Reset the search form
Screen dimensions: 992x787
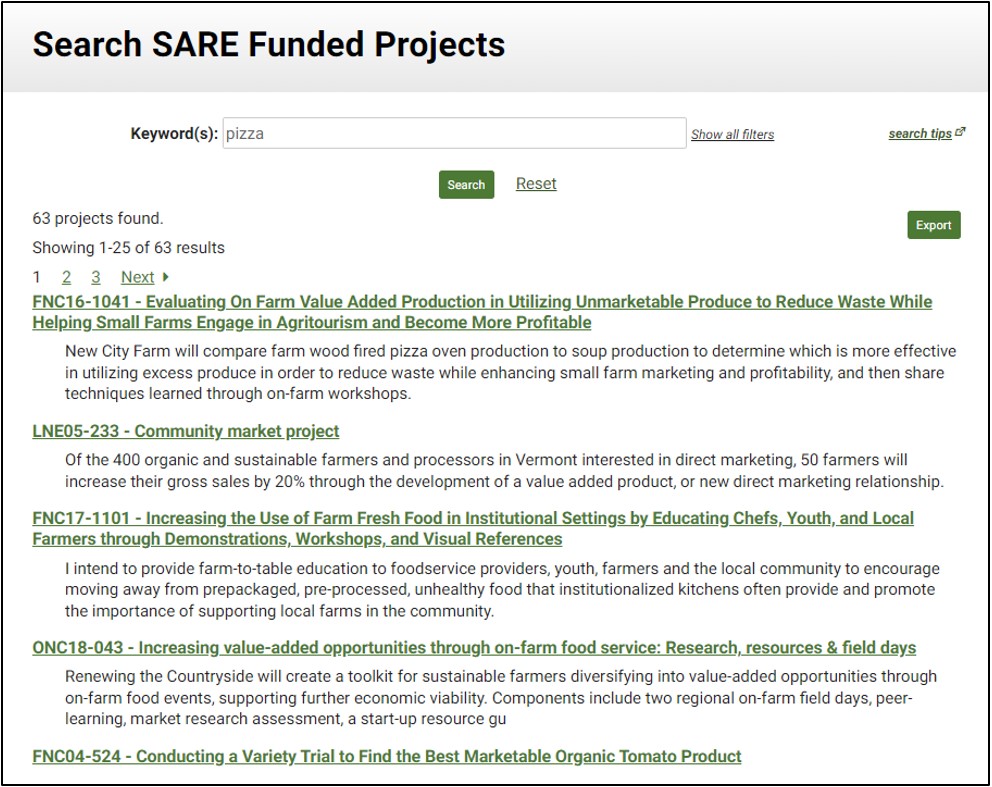536,184
